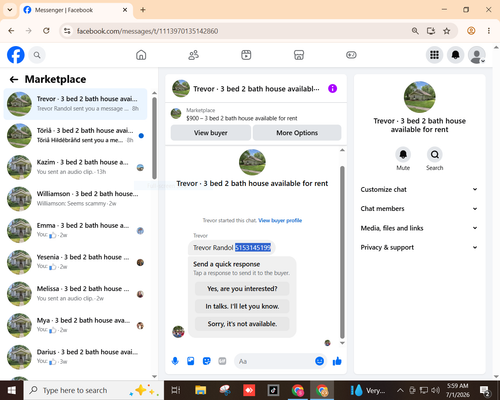
Task: Open Facebook notifications bell
Action: pyautogui.click(x=456, y=55)
